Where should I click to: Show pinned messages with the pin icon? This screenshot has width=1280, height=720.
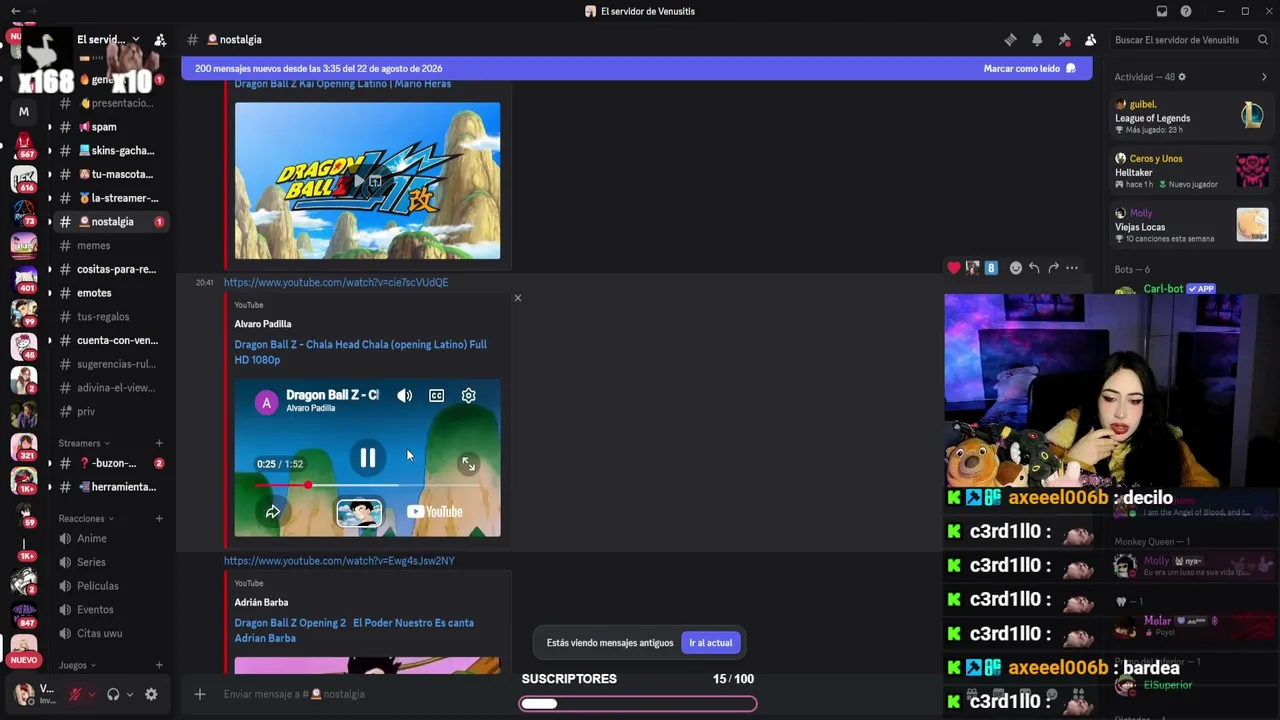pyautogui.click(x=1064, y=40)
